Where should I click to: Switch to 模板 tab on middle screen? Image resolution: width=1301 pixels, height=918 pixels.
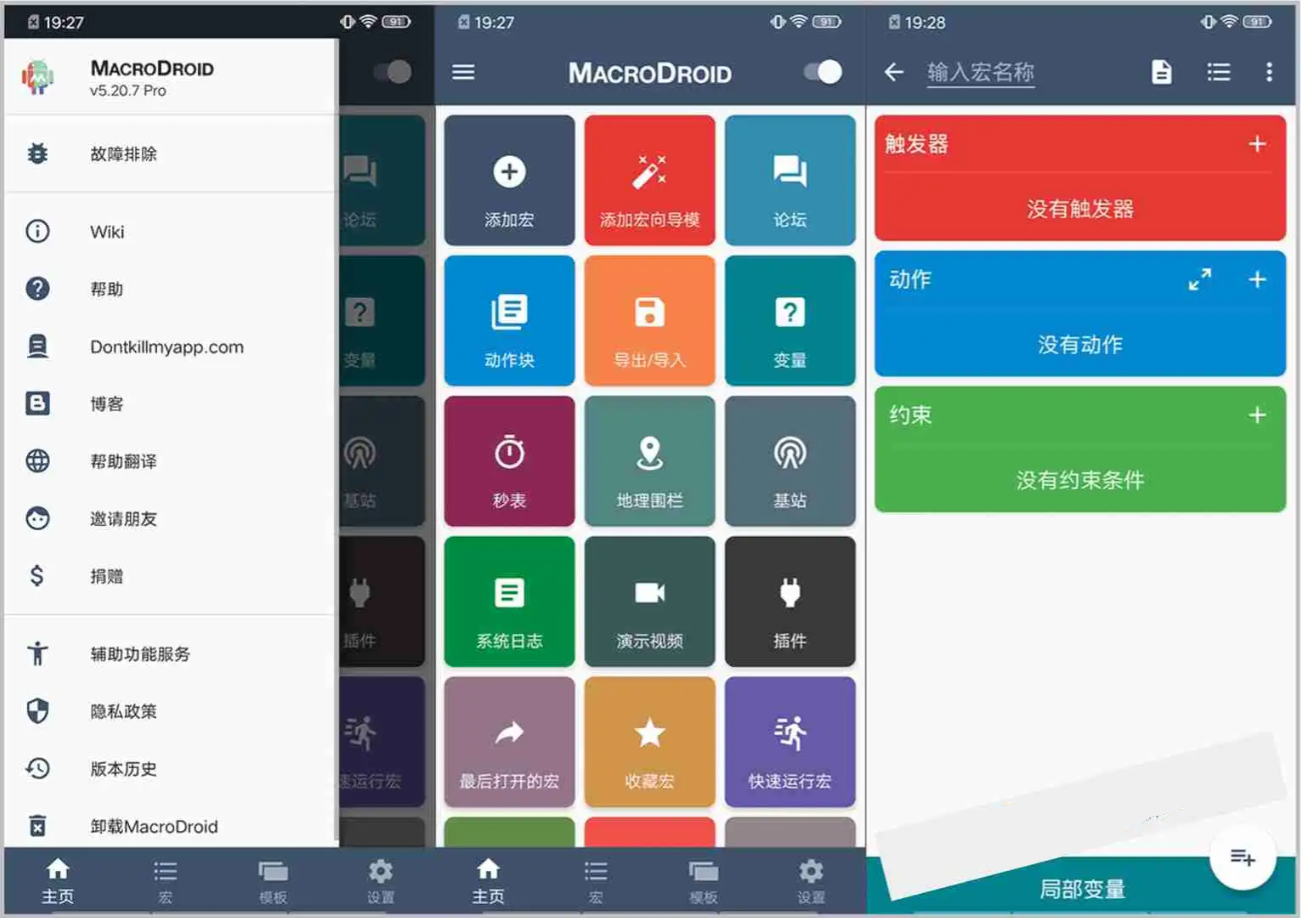click(x=704, y=881)
